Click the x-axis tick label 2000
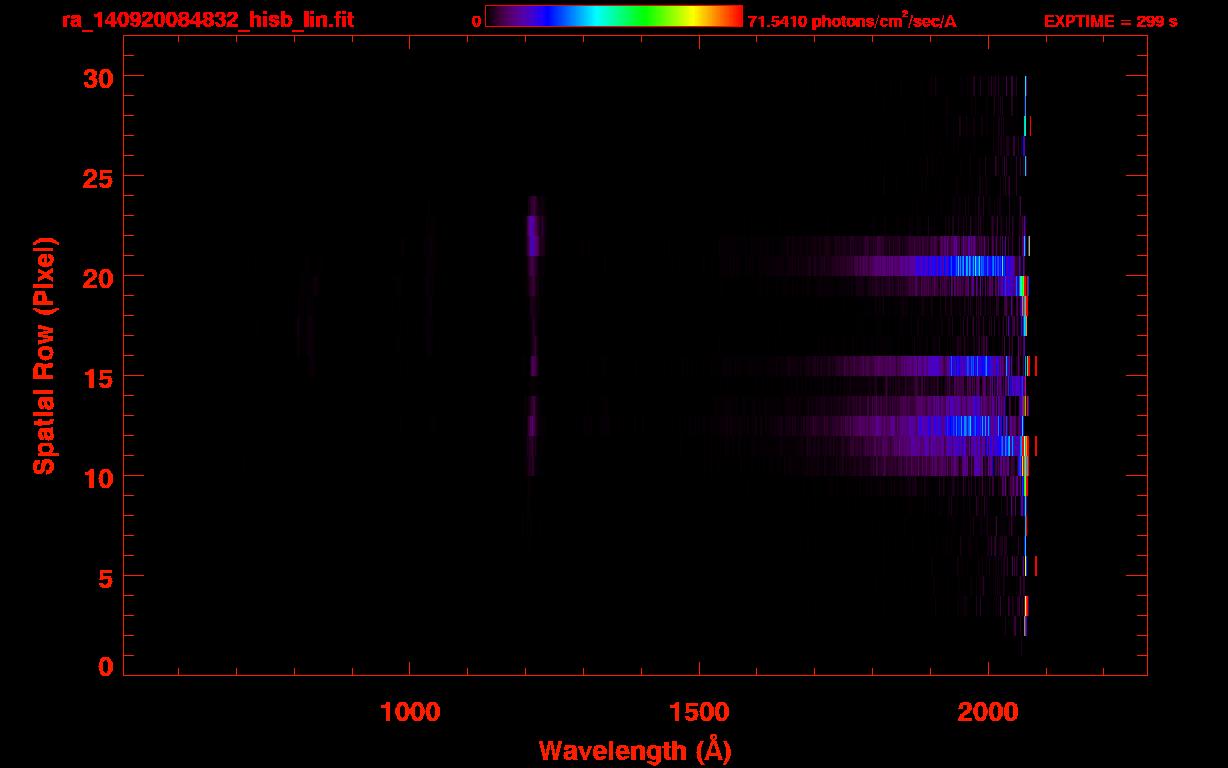 click(x=988, y=712)
